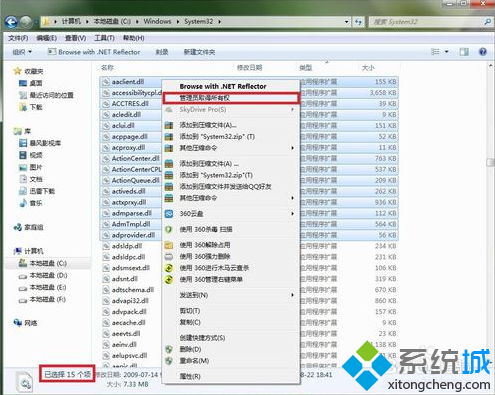Click the 360杀毒 shield icon
The image size is (495, 395).
click(169, 229)
